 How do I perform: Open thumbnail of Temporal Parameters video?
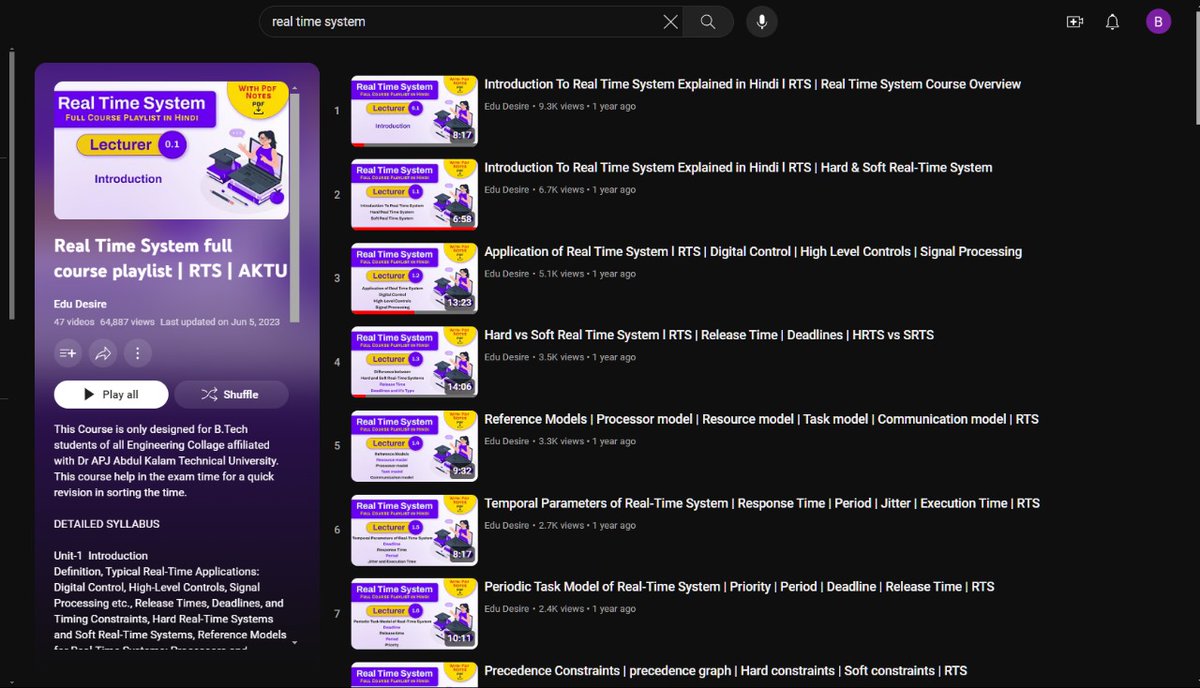pos(414,529)
